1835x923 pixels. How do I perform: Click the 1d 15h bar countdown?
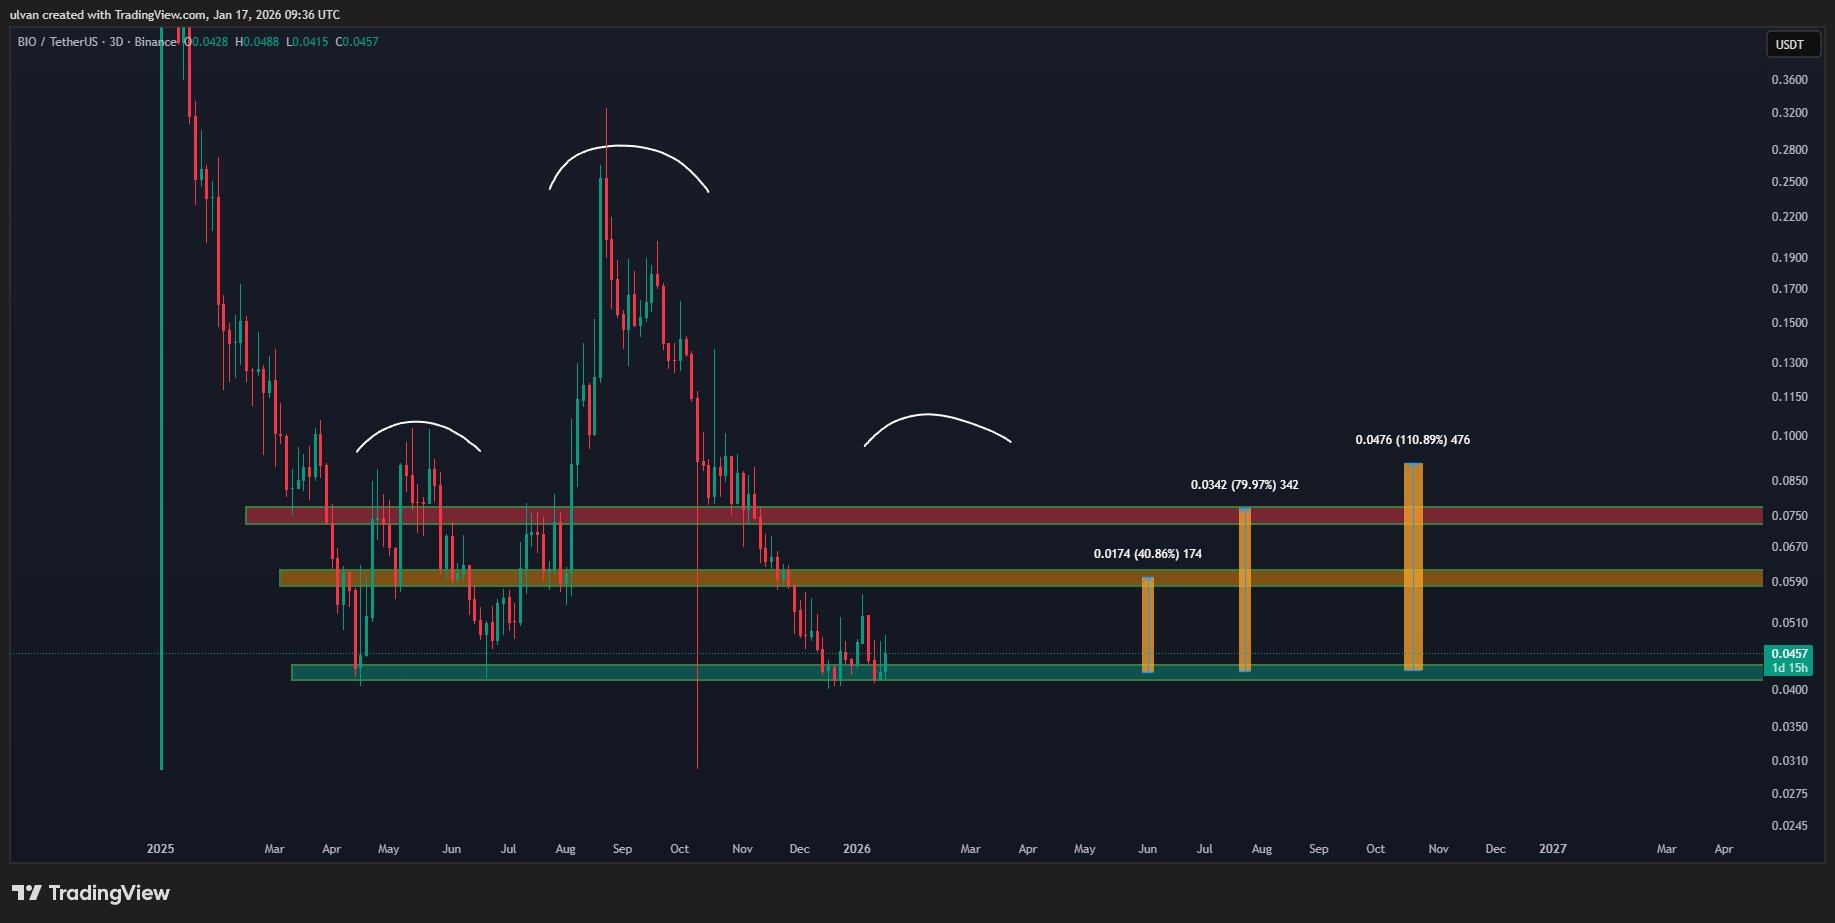1789,668
